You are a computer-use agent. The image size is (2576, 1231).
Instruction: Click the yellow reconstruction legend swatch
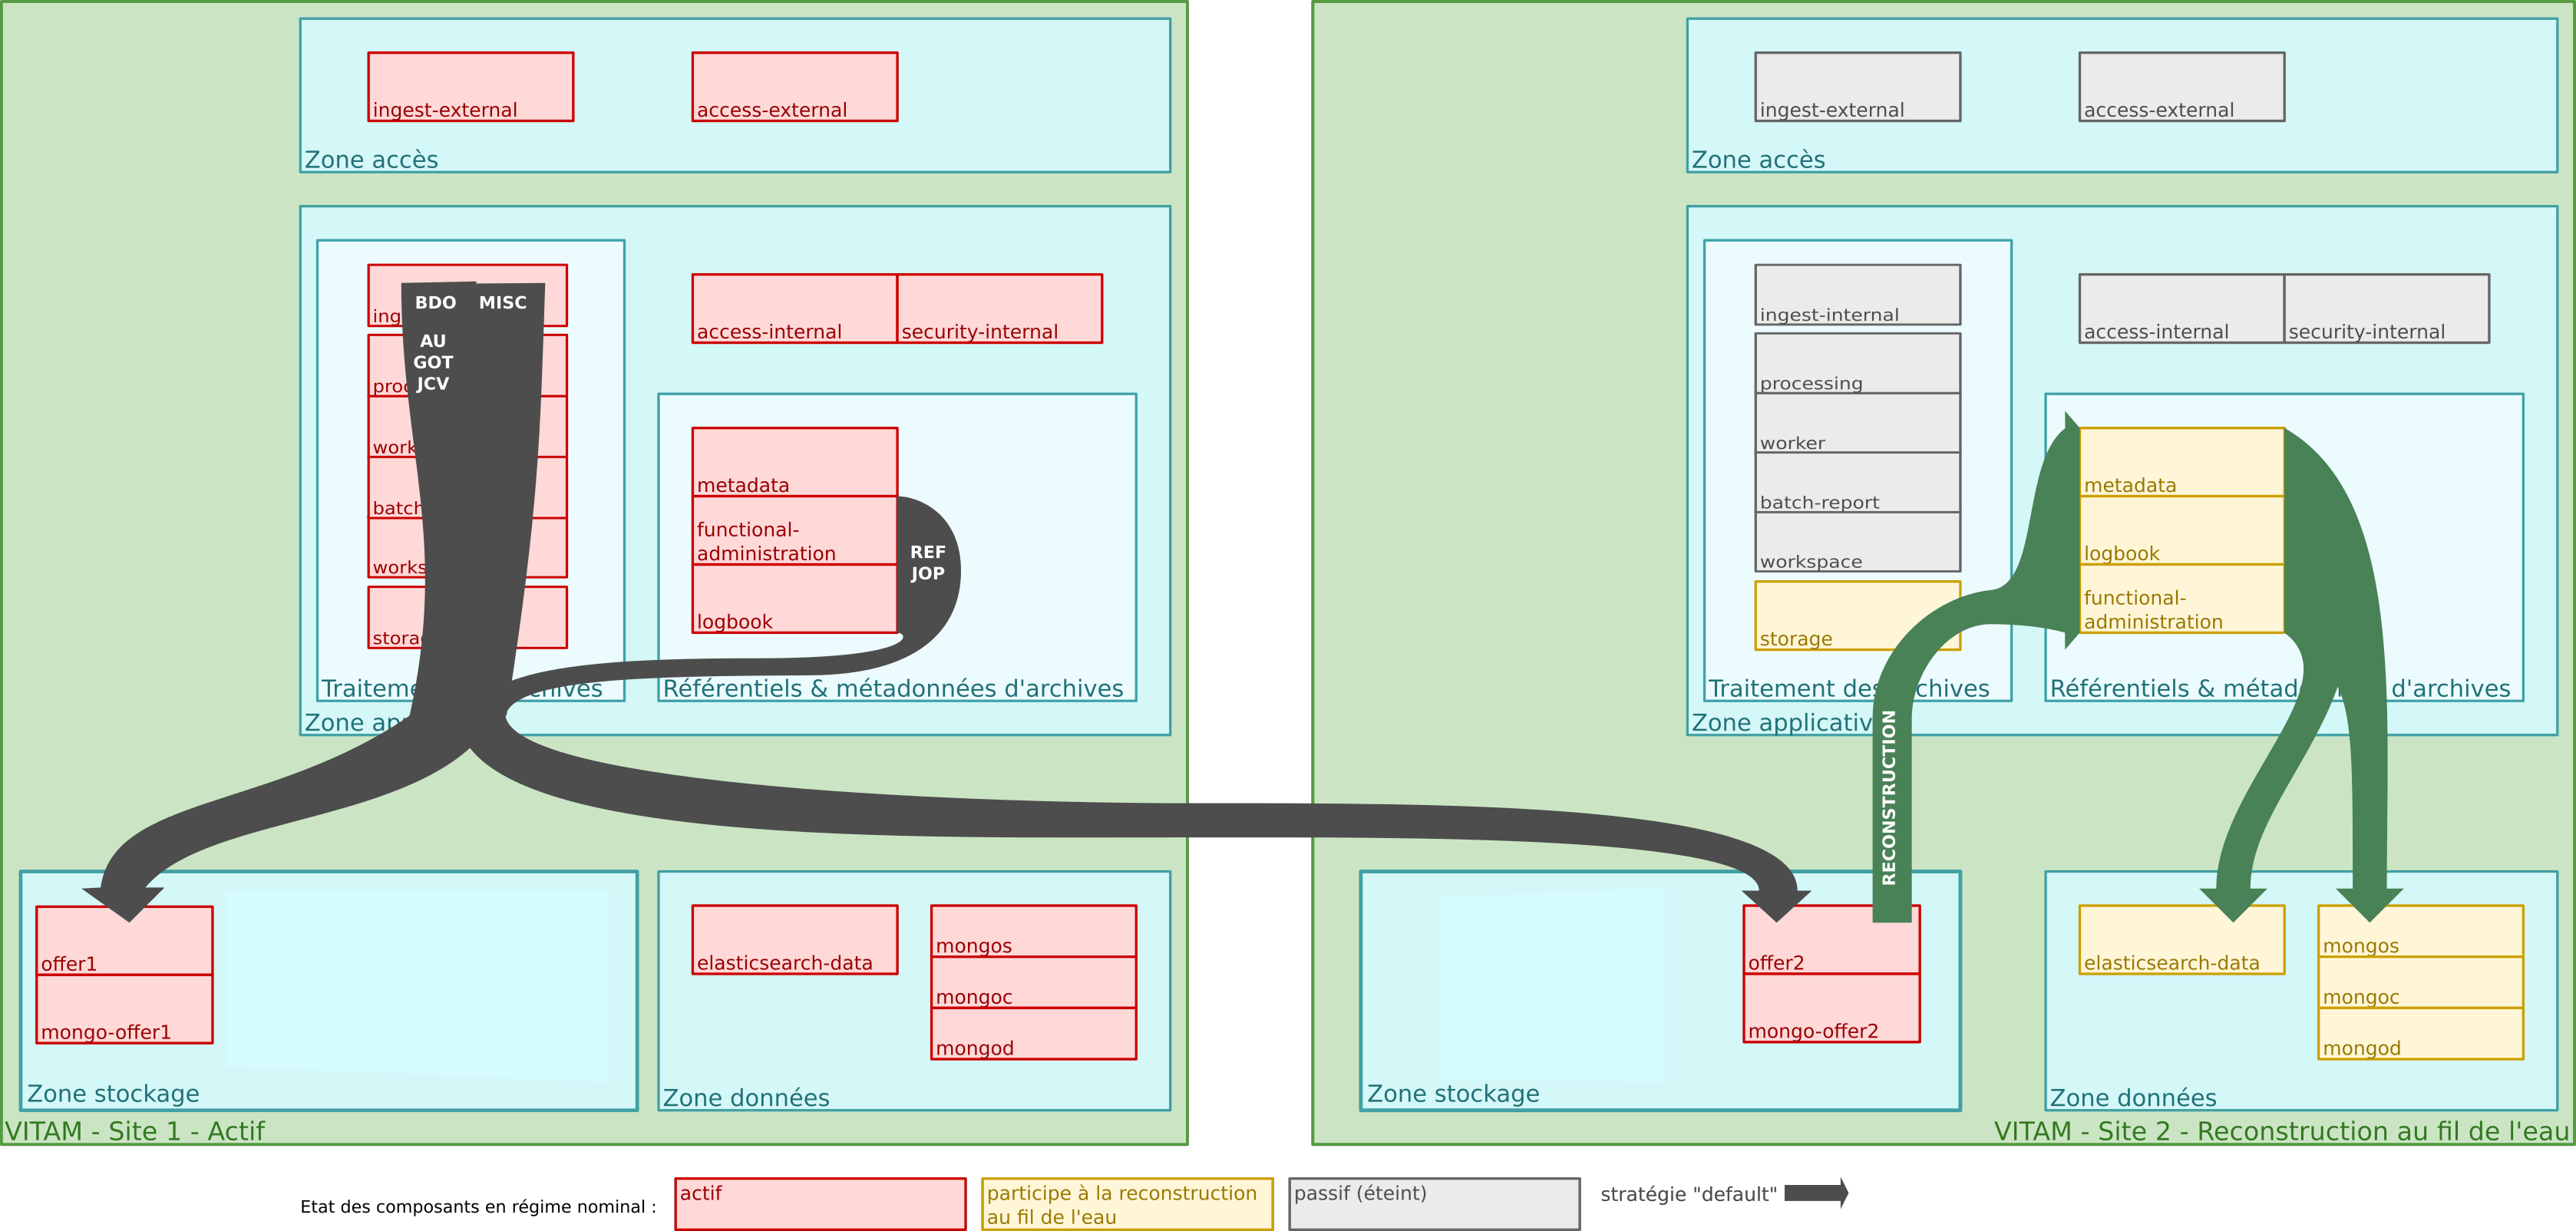point(1127,1203)
